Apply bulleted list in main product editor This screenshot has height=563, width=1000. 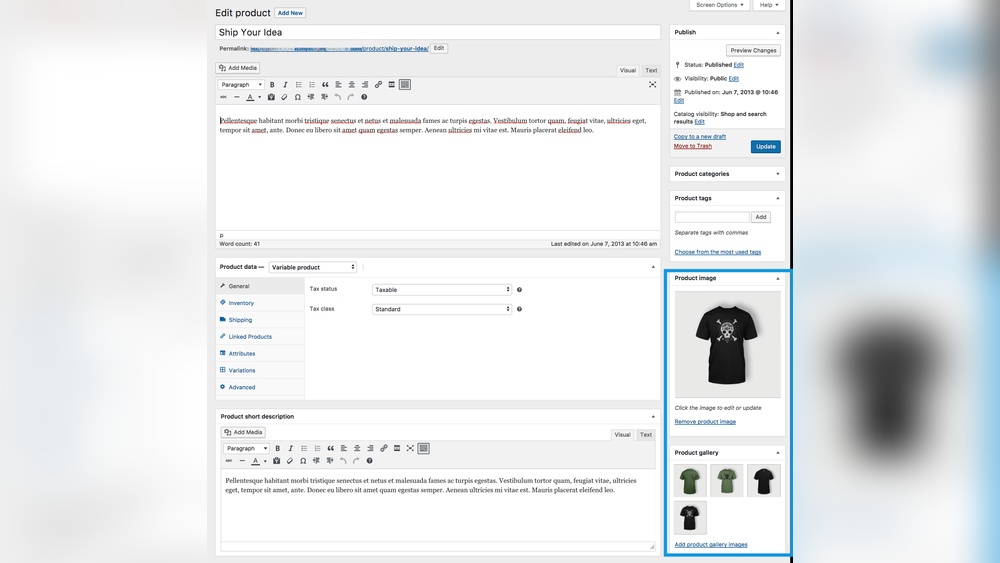(298, 85)
